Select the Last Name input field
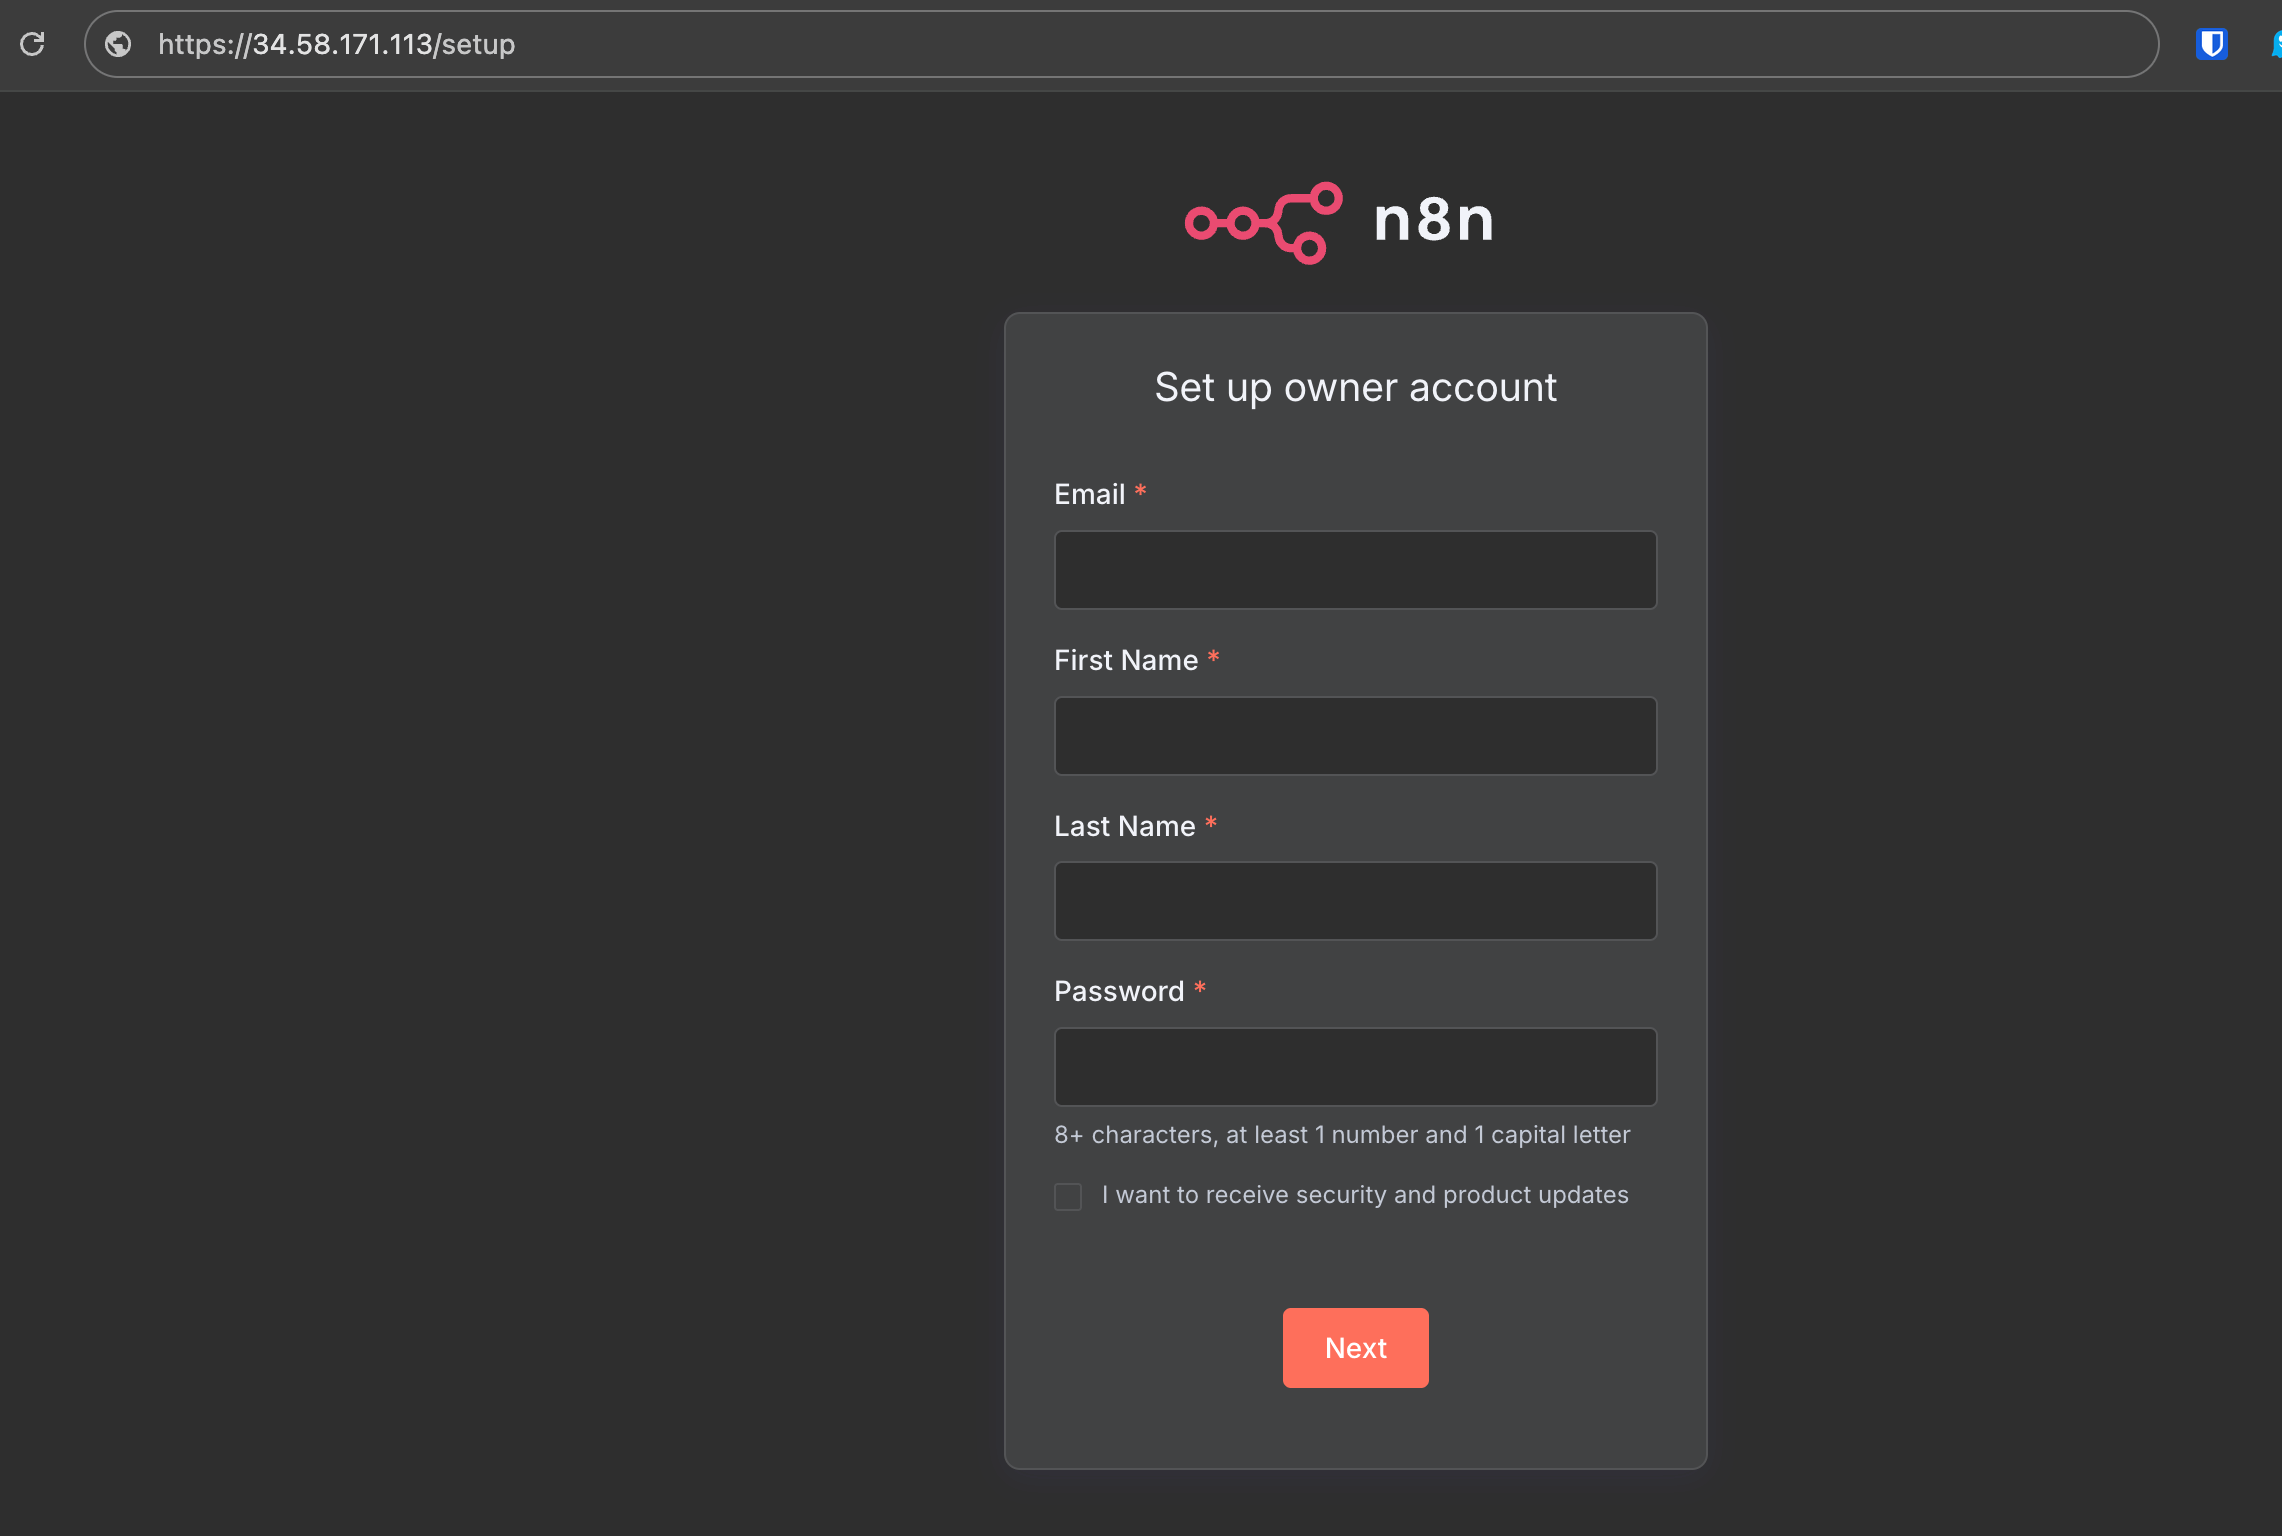This screenshot has height=1536, width=2282. click(1355, 901)
